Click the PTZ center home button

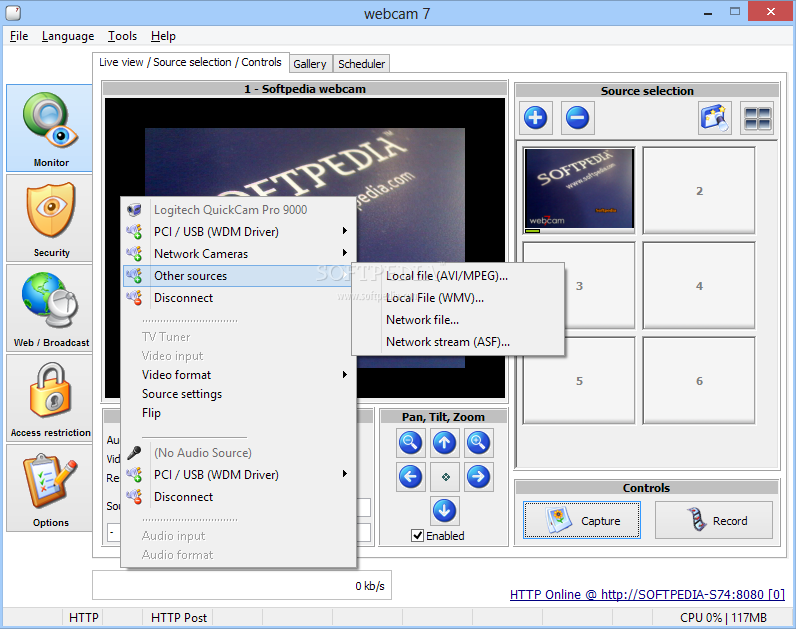click(445, 477)
